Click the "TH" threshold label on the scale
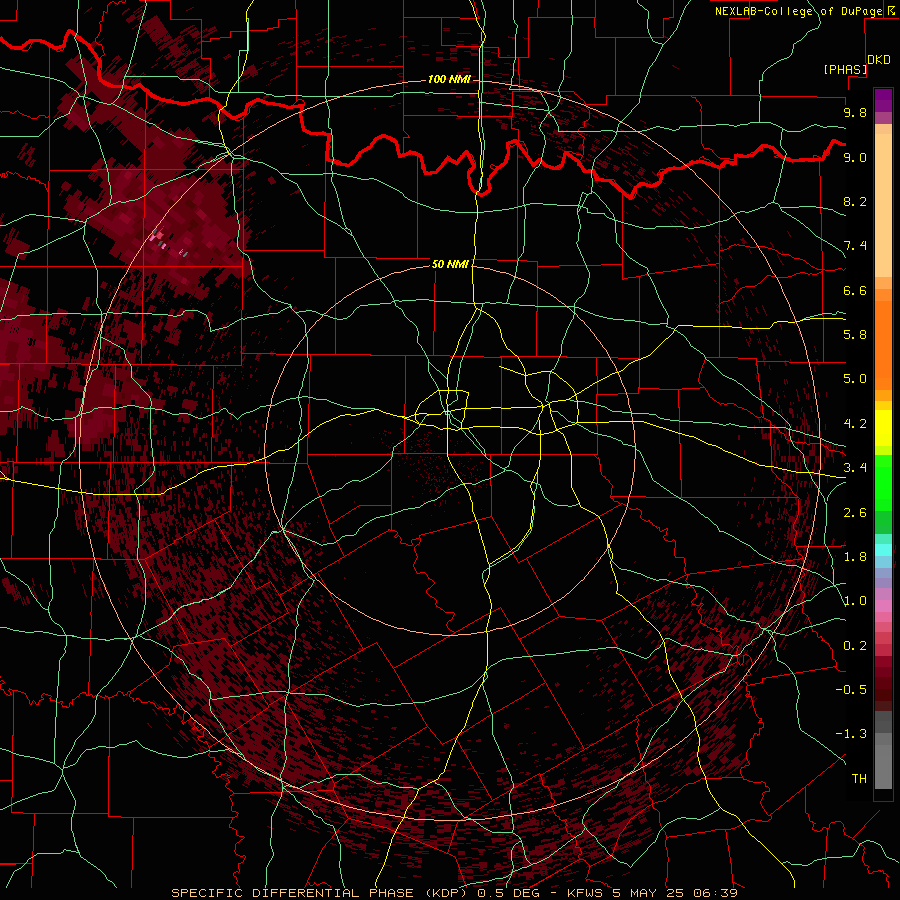The height and width of the screenshot is (900, 900). point(859,779)
